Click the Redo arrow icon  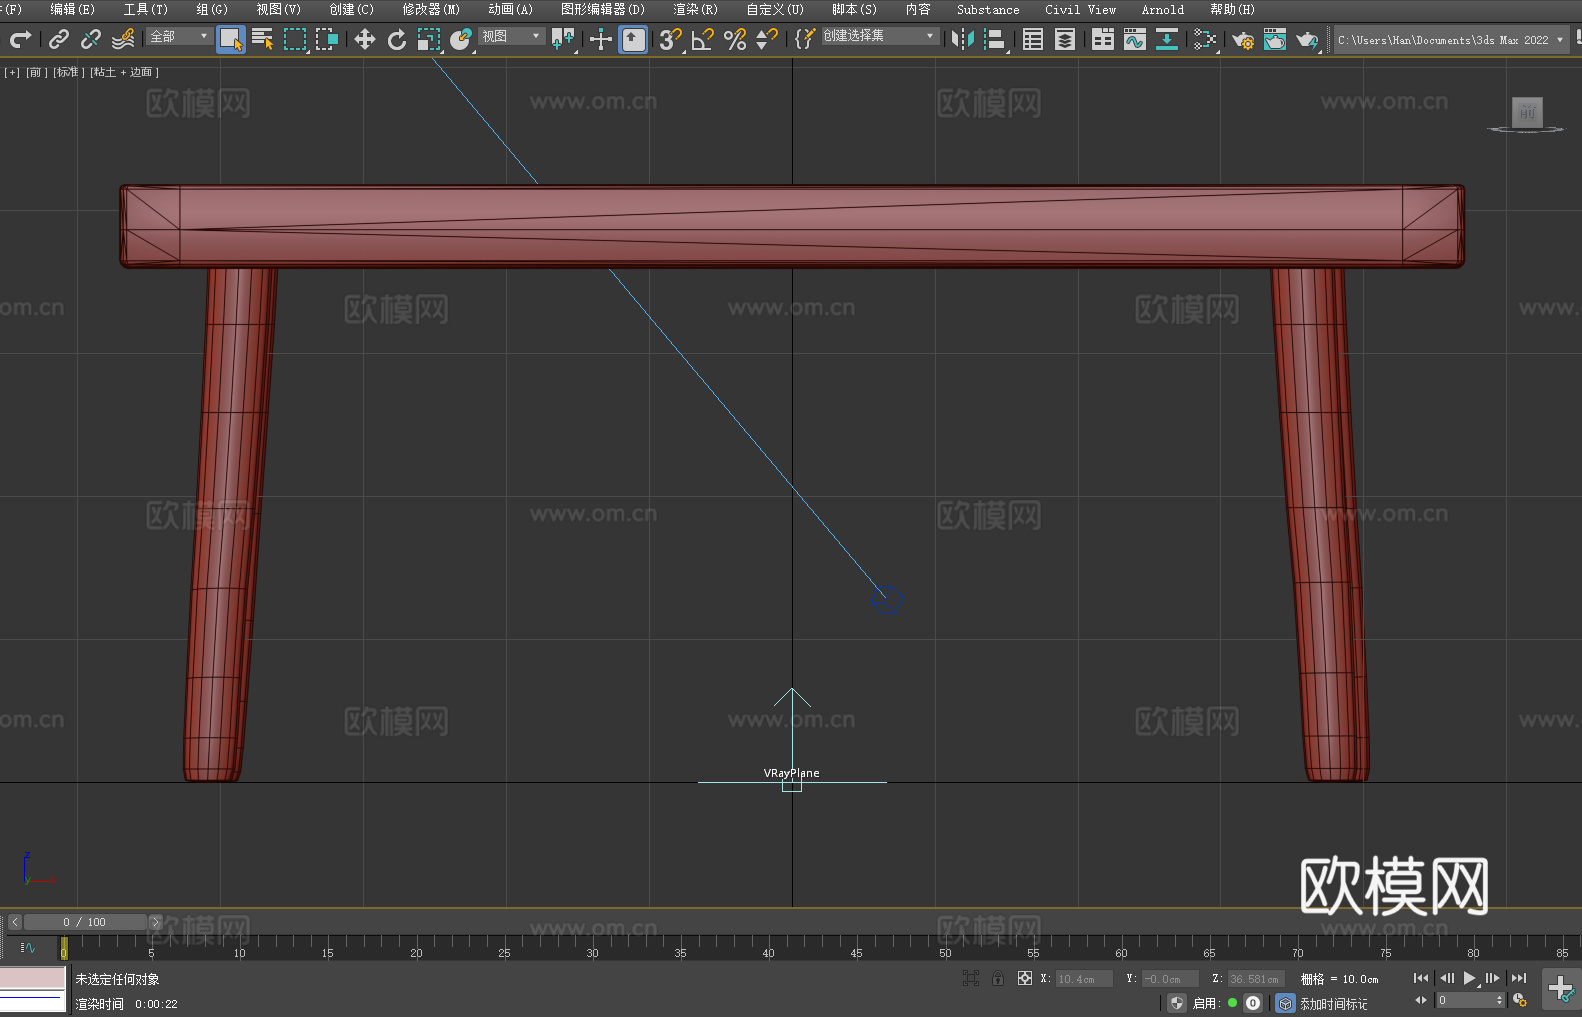[x=20, y=39]
